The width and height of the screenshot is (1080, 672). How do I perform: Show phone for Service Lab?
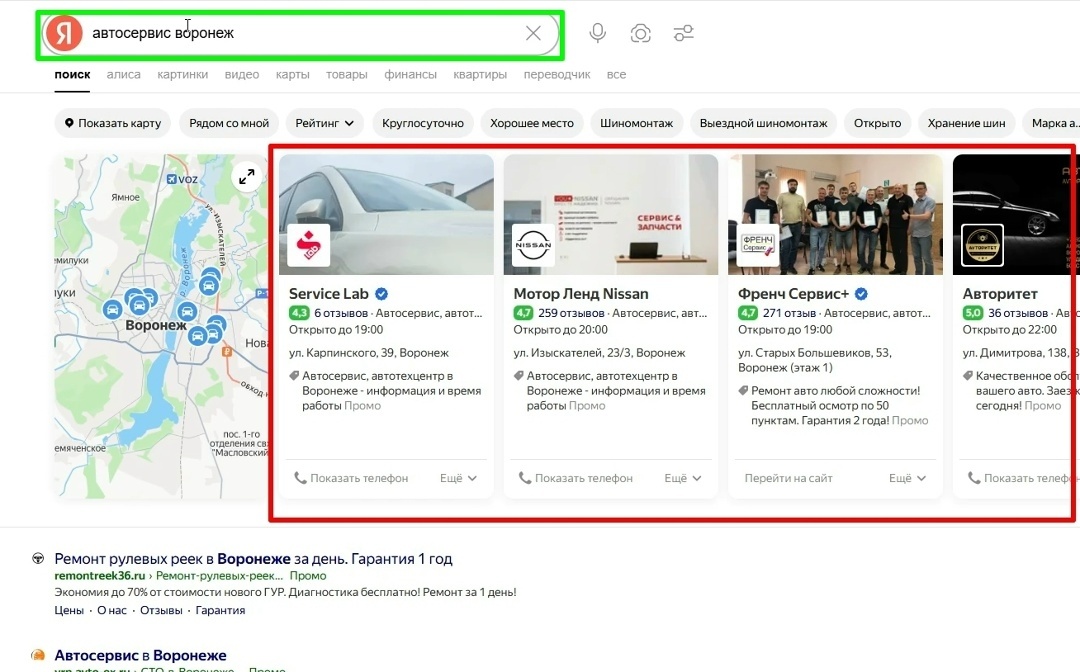pos(351,478)
